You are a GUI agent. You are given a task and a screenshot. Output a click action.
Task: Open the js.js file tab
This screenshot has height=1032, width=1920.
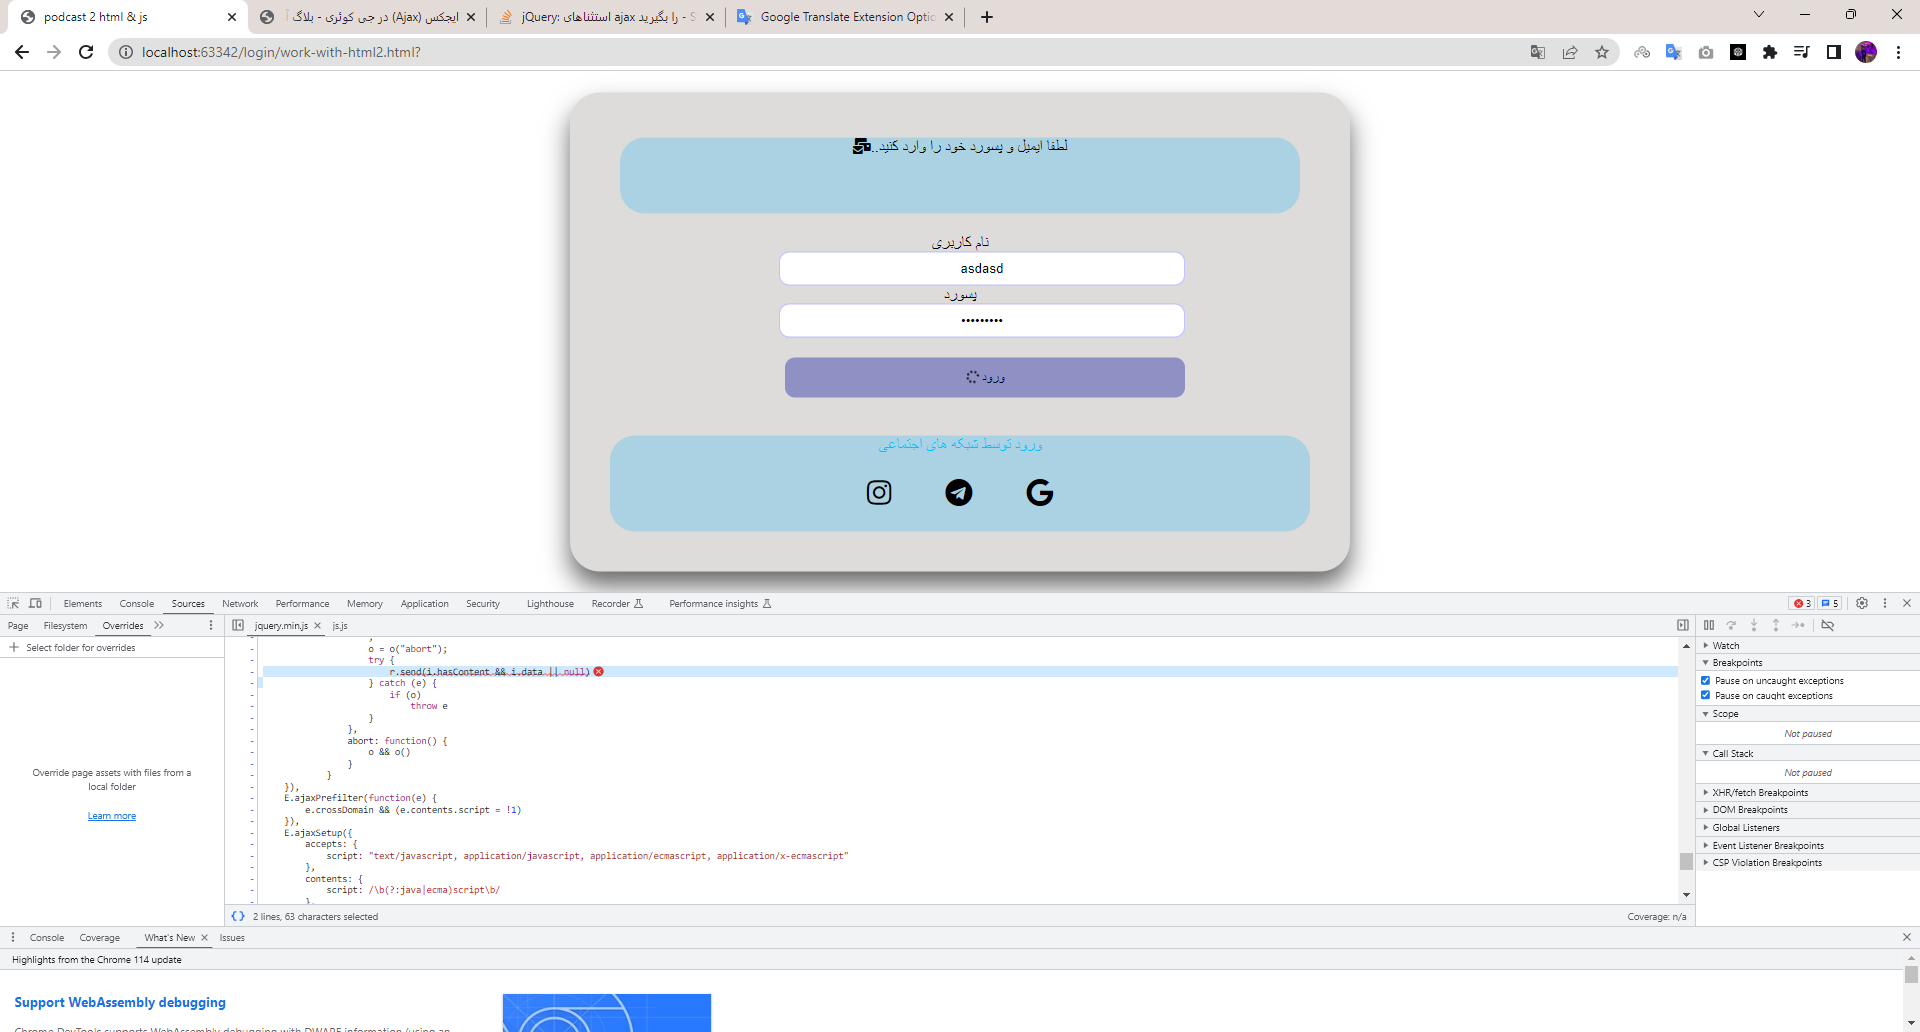click(340, 625)
